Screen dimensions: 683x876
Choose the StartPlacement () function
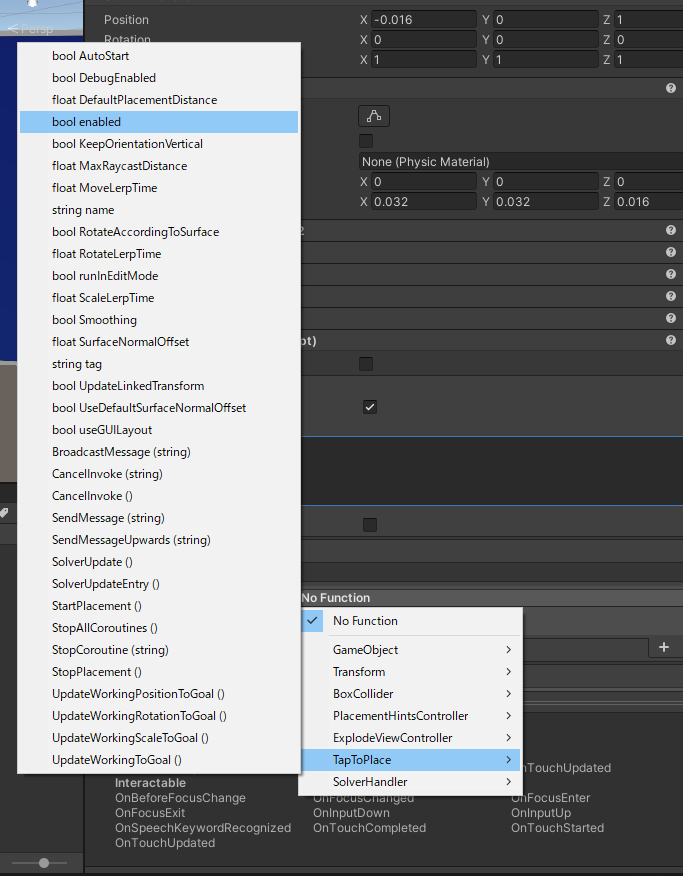[x=159, y=606]
